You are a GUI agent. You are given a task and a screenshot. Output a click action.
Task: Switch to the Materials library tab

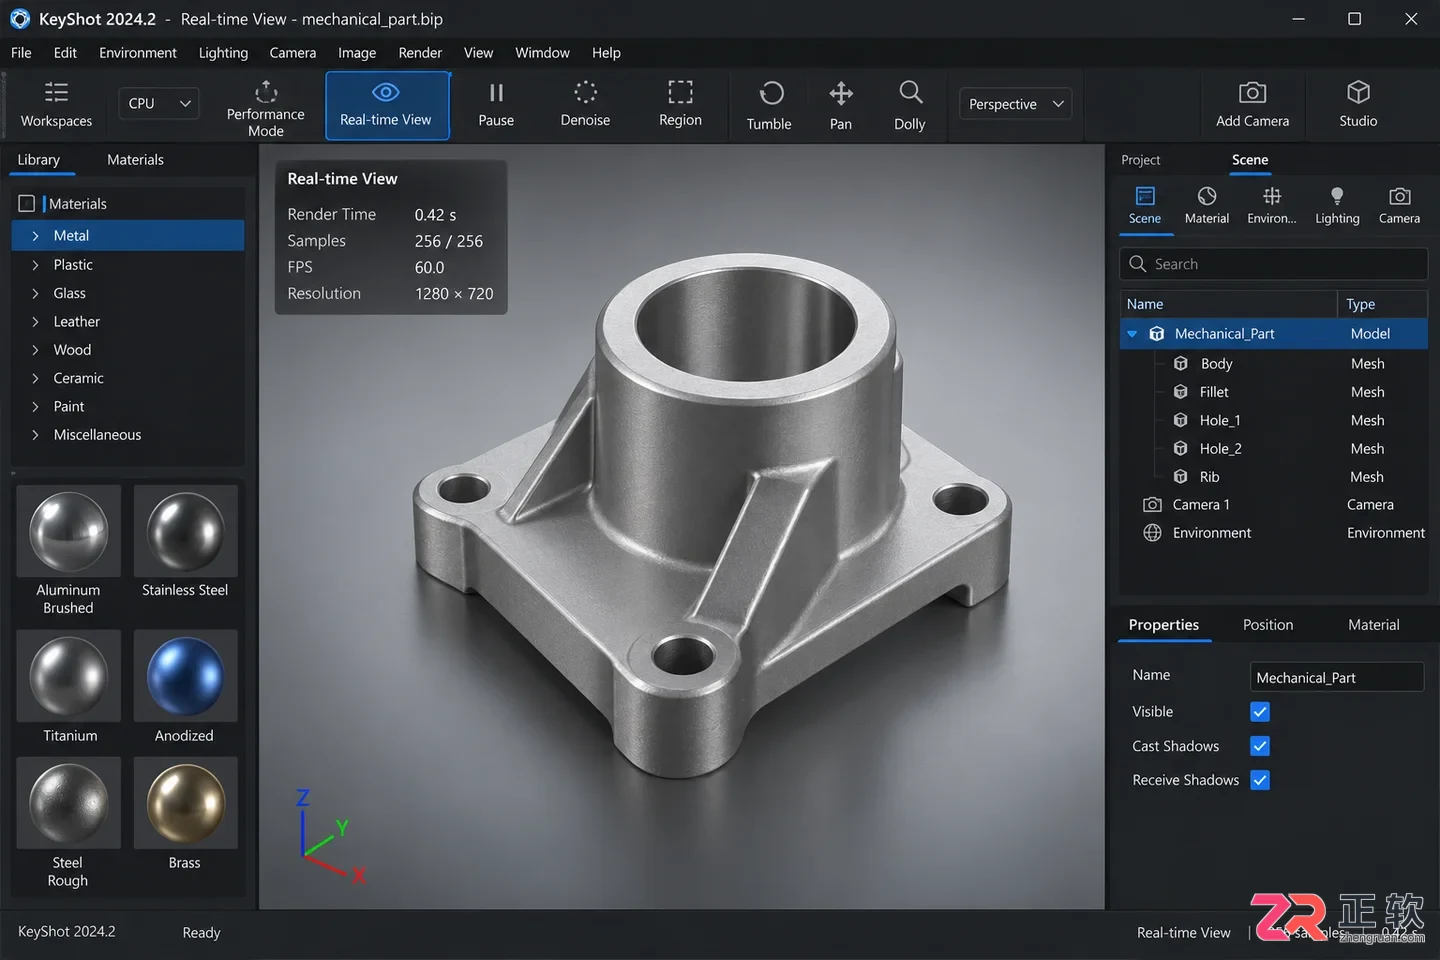coord(135,160)
